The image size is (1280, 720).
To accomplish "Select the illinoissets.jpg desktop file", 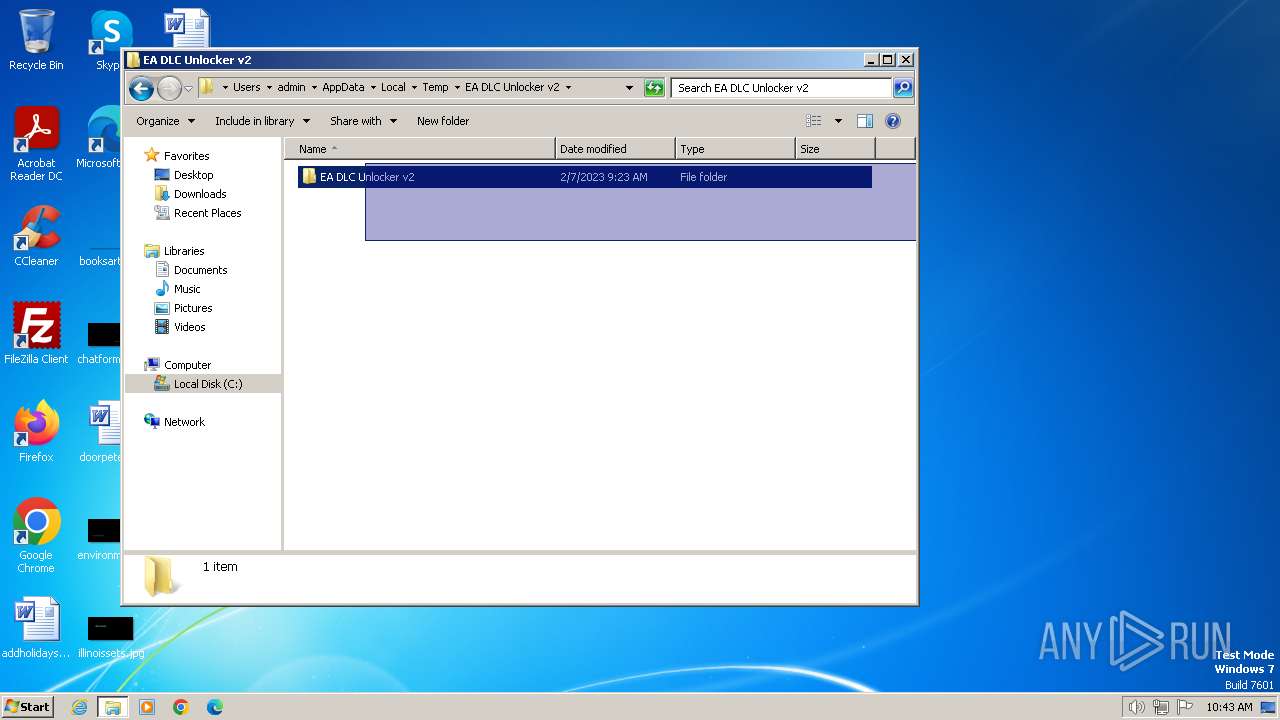I will [110, 637].
